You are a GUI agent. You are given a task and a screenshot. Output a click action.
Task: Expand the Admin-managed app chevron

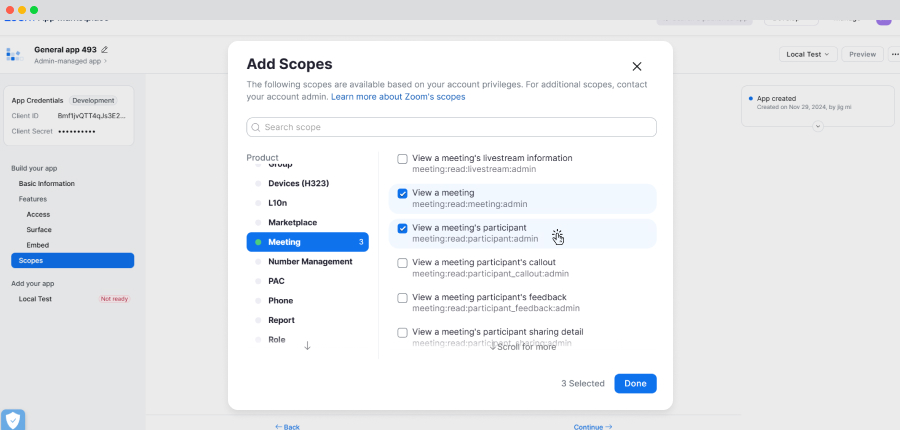tap(106, 61)
